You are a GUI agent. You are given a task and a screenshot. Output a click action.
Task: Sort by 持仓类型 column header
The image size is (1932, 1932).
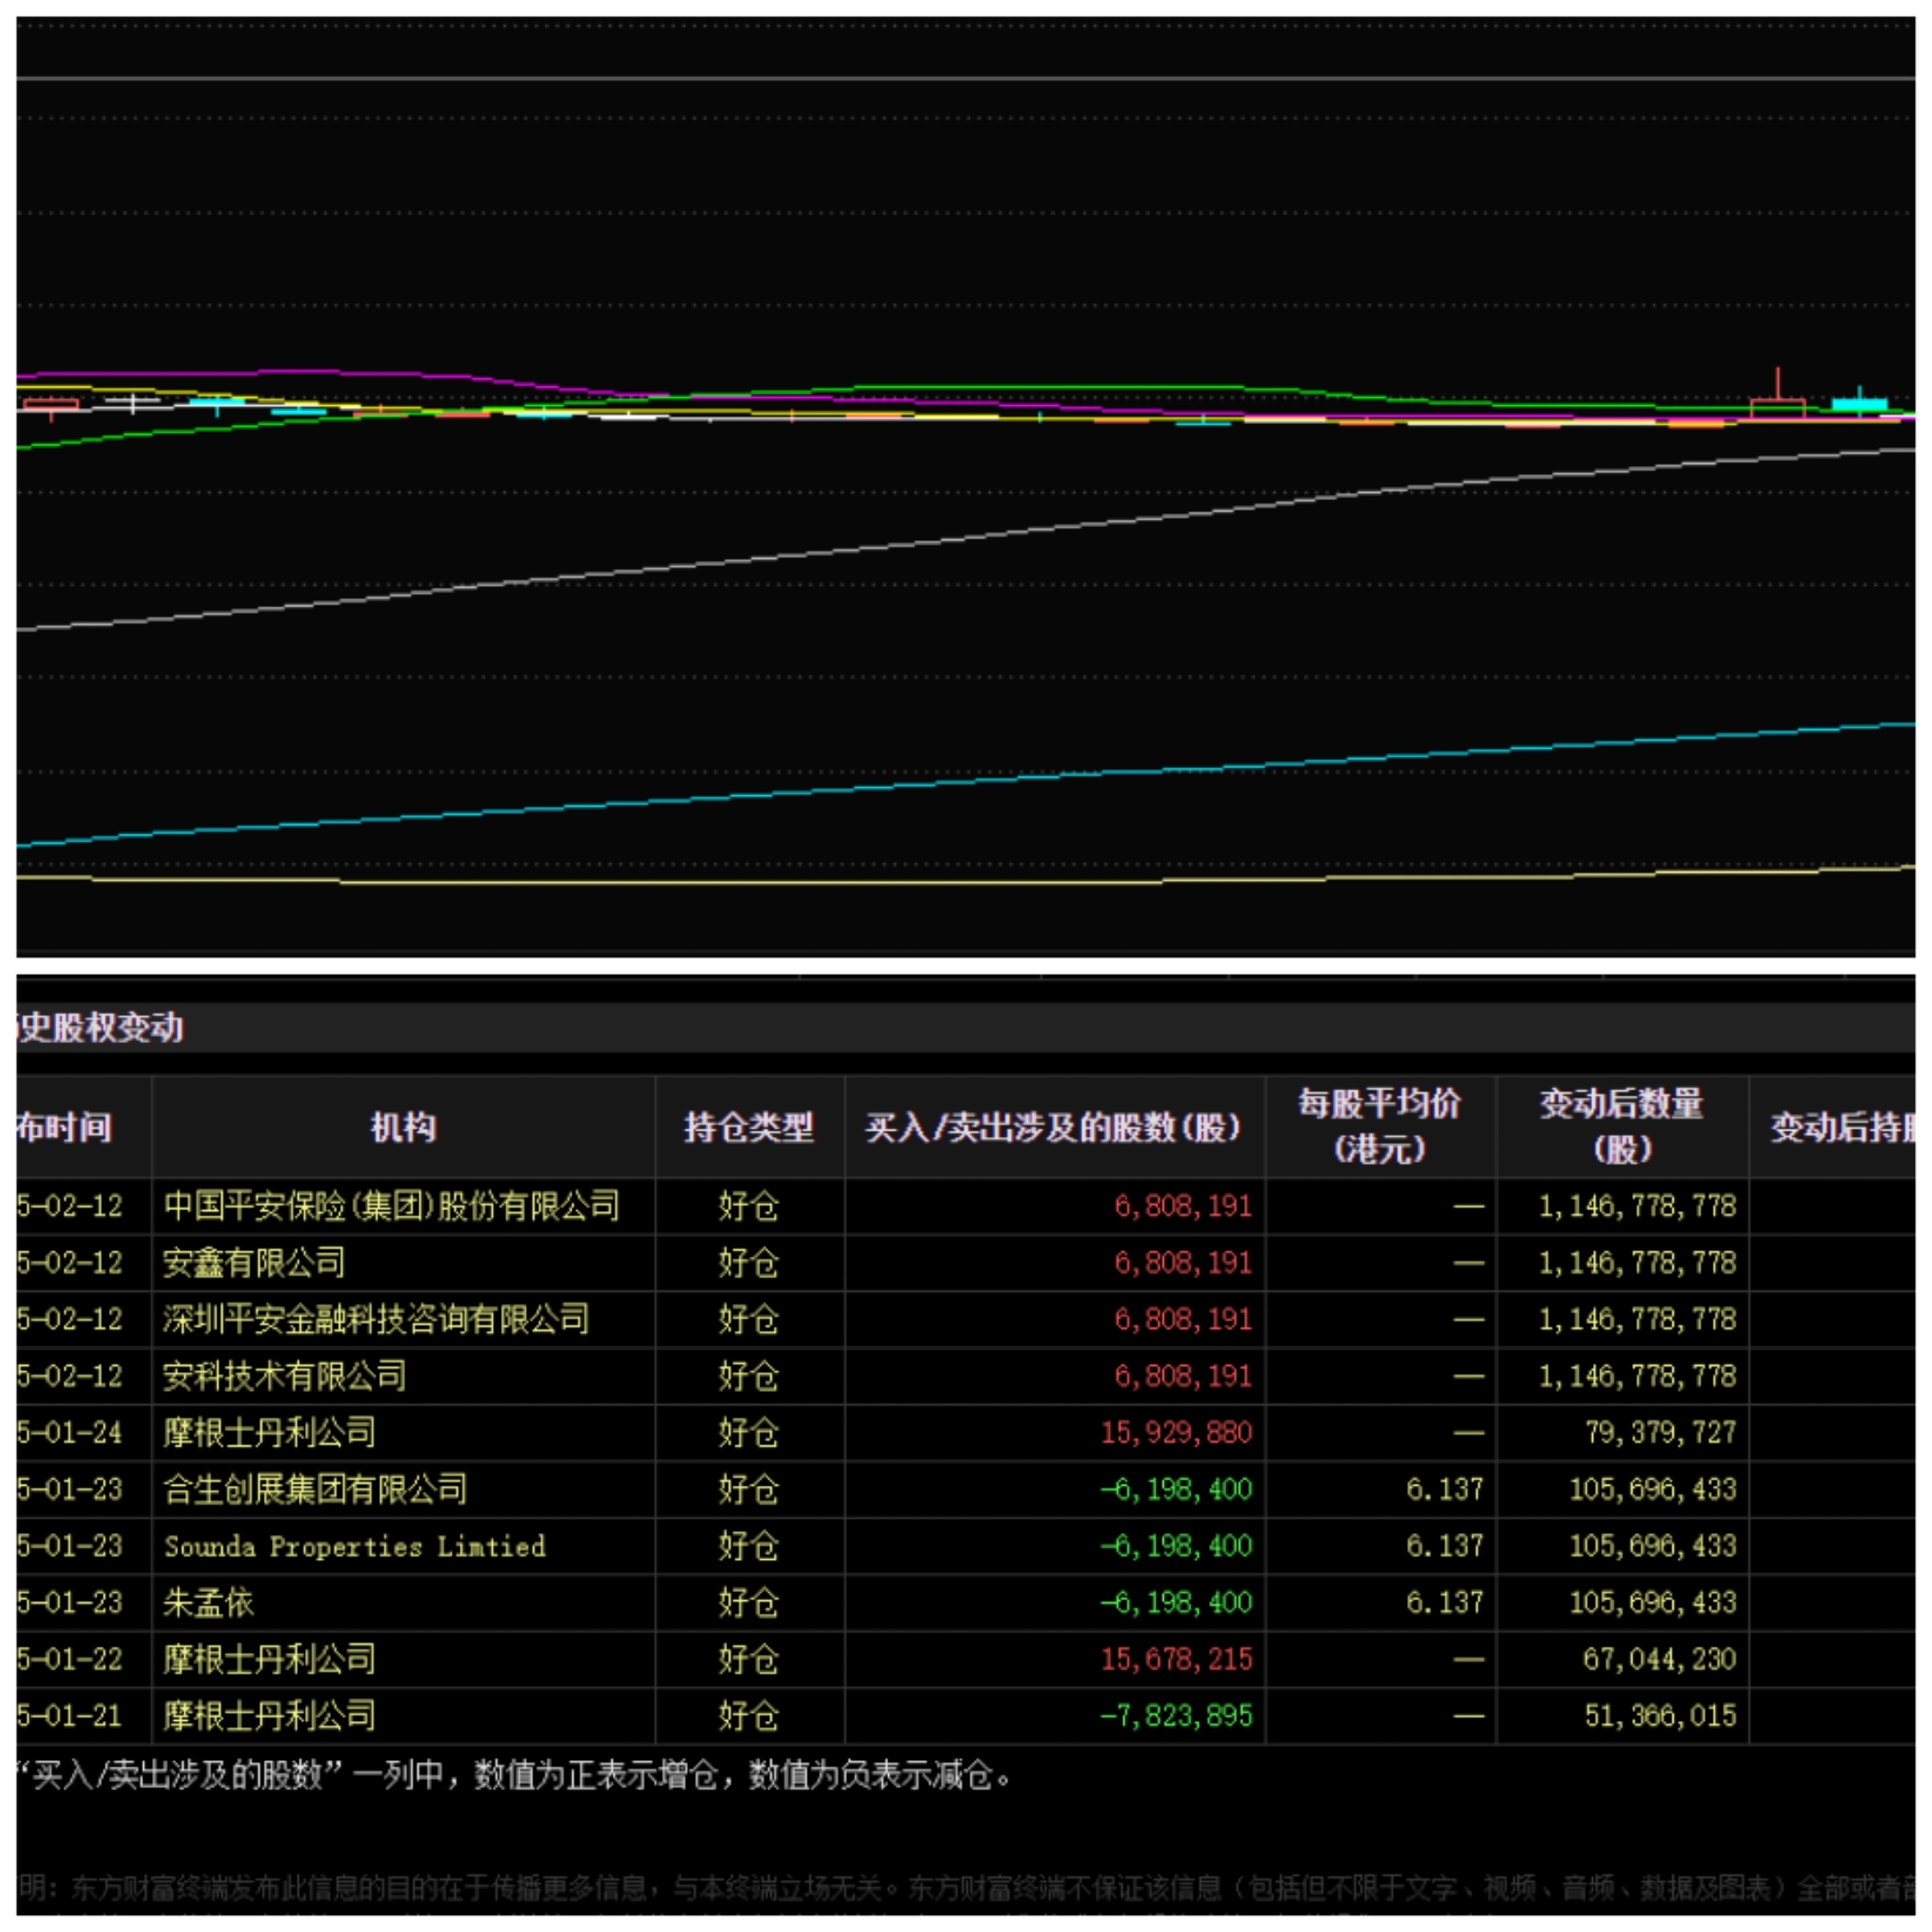748,1127
